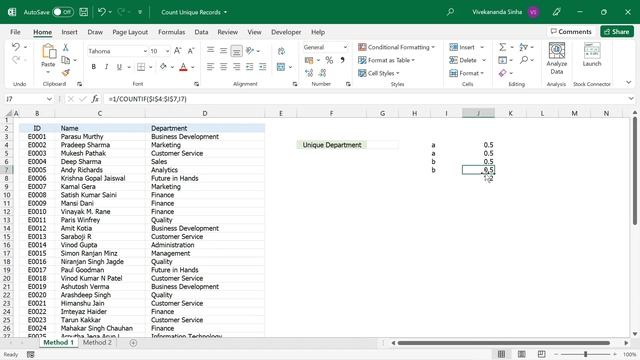Click the Analyze Data button
This screenshot has height=360, width=640.
557,58
